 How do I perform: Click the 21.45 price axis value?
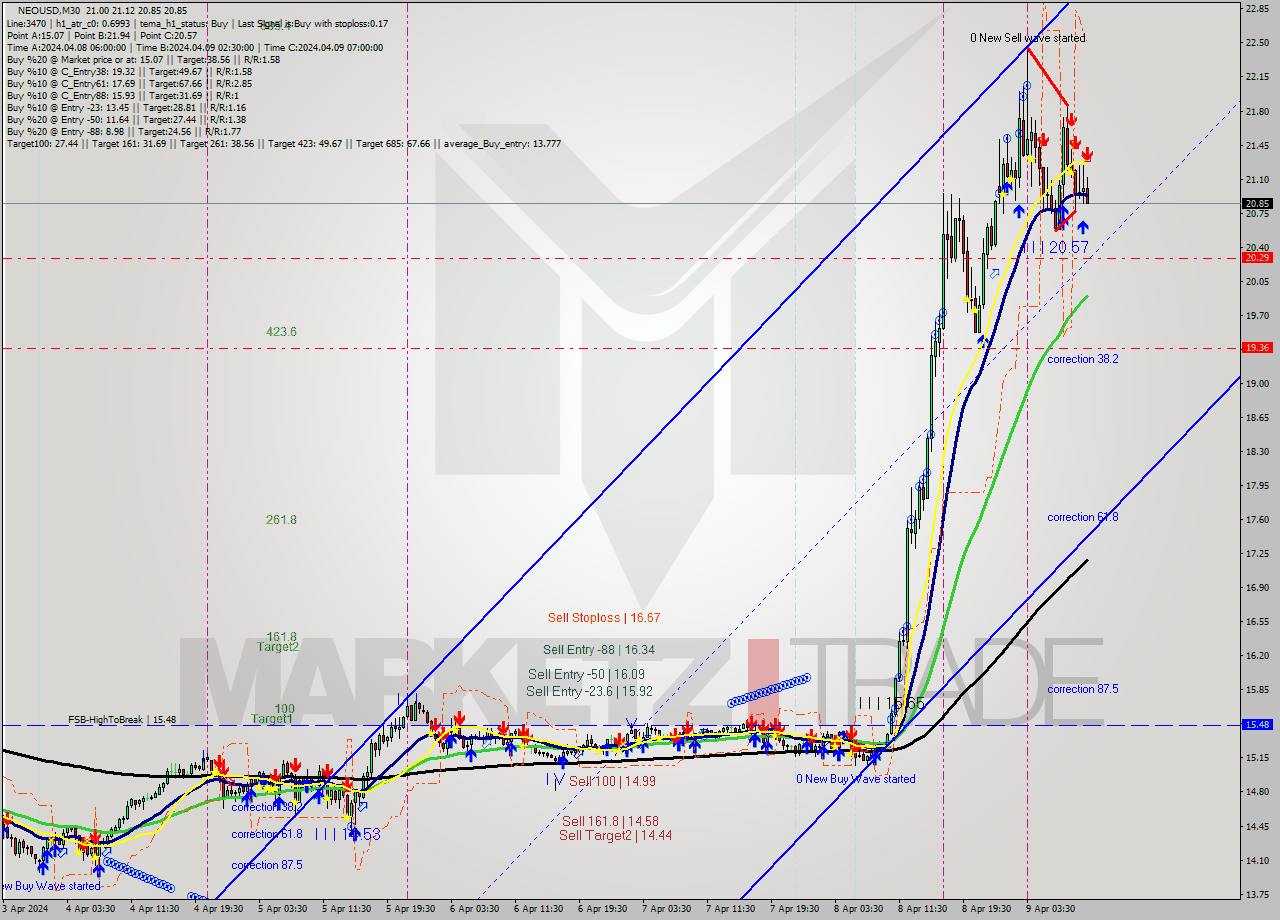pyautogui.click(x=1257, y=146)
